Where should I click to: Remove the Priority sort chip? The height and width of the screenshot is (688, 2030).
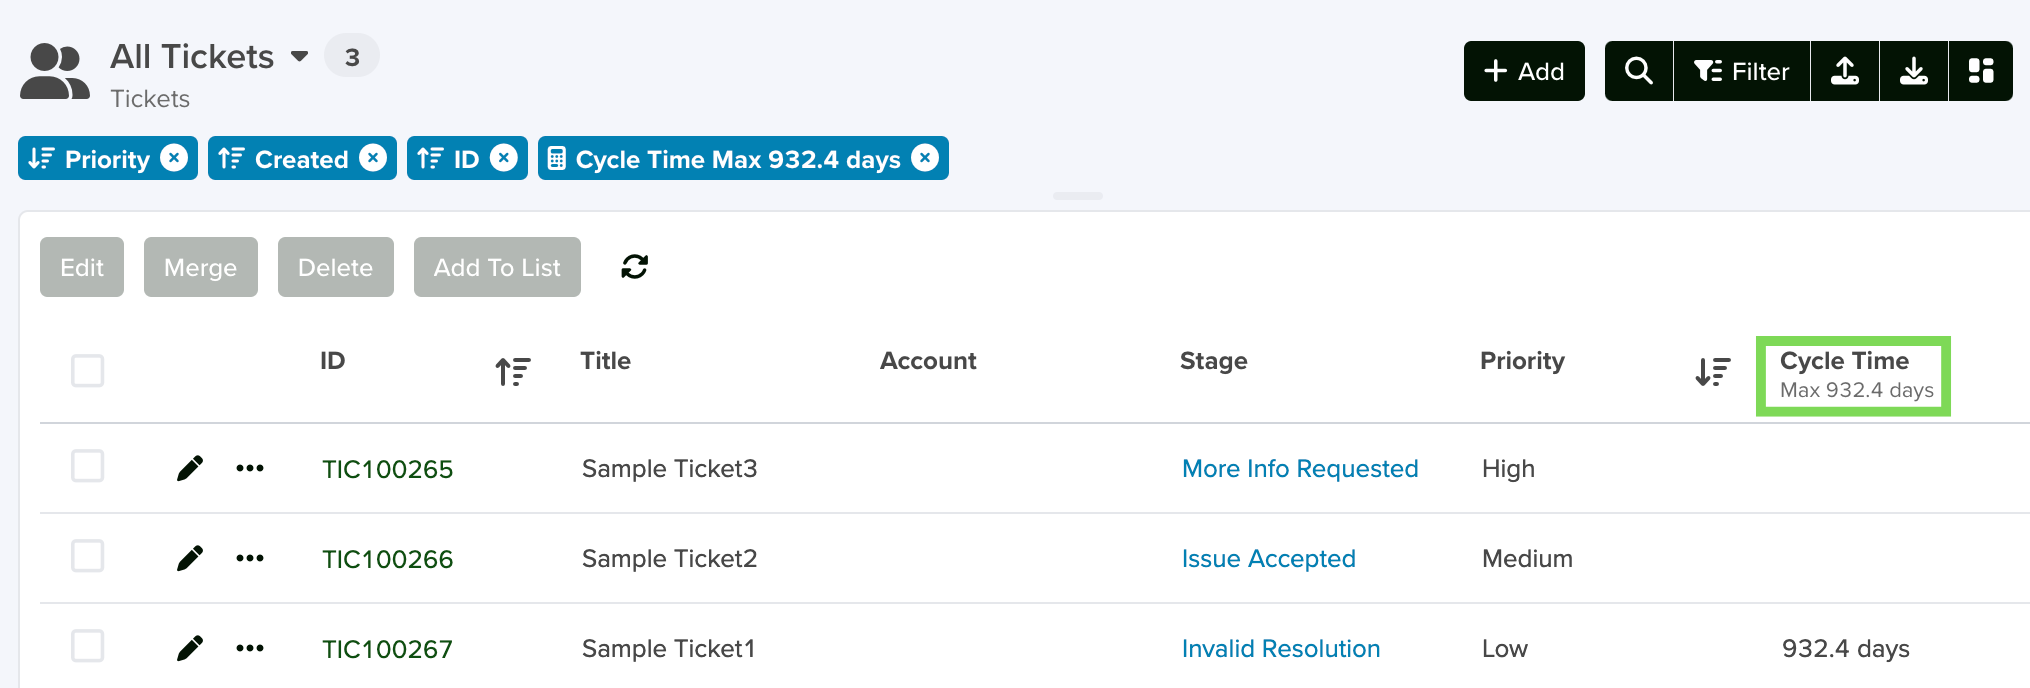175,158
